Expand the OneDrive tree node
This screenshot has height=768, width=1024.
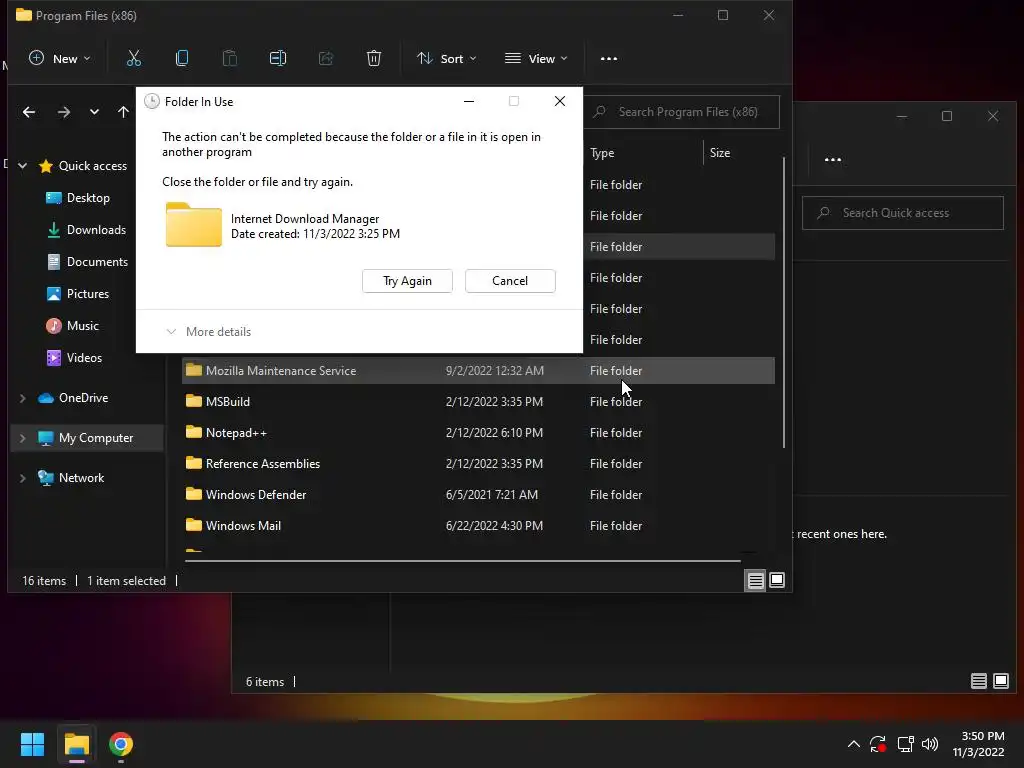(x=23, y=398)
